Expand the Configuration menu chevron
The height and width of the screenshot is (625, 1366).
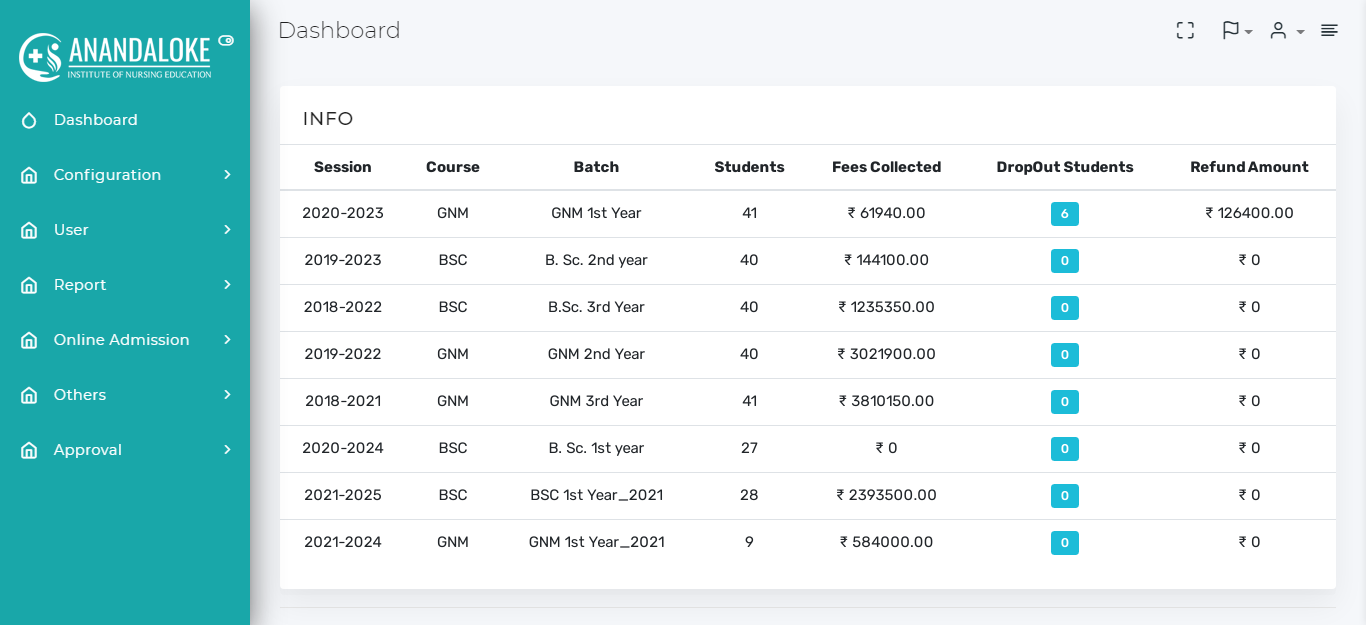click(227, 175)
